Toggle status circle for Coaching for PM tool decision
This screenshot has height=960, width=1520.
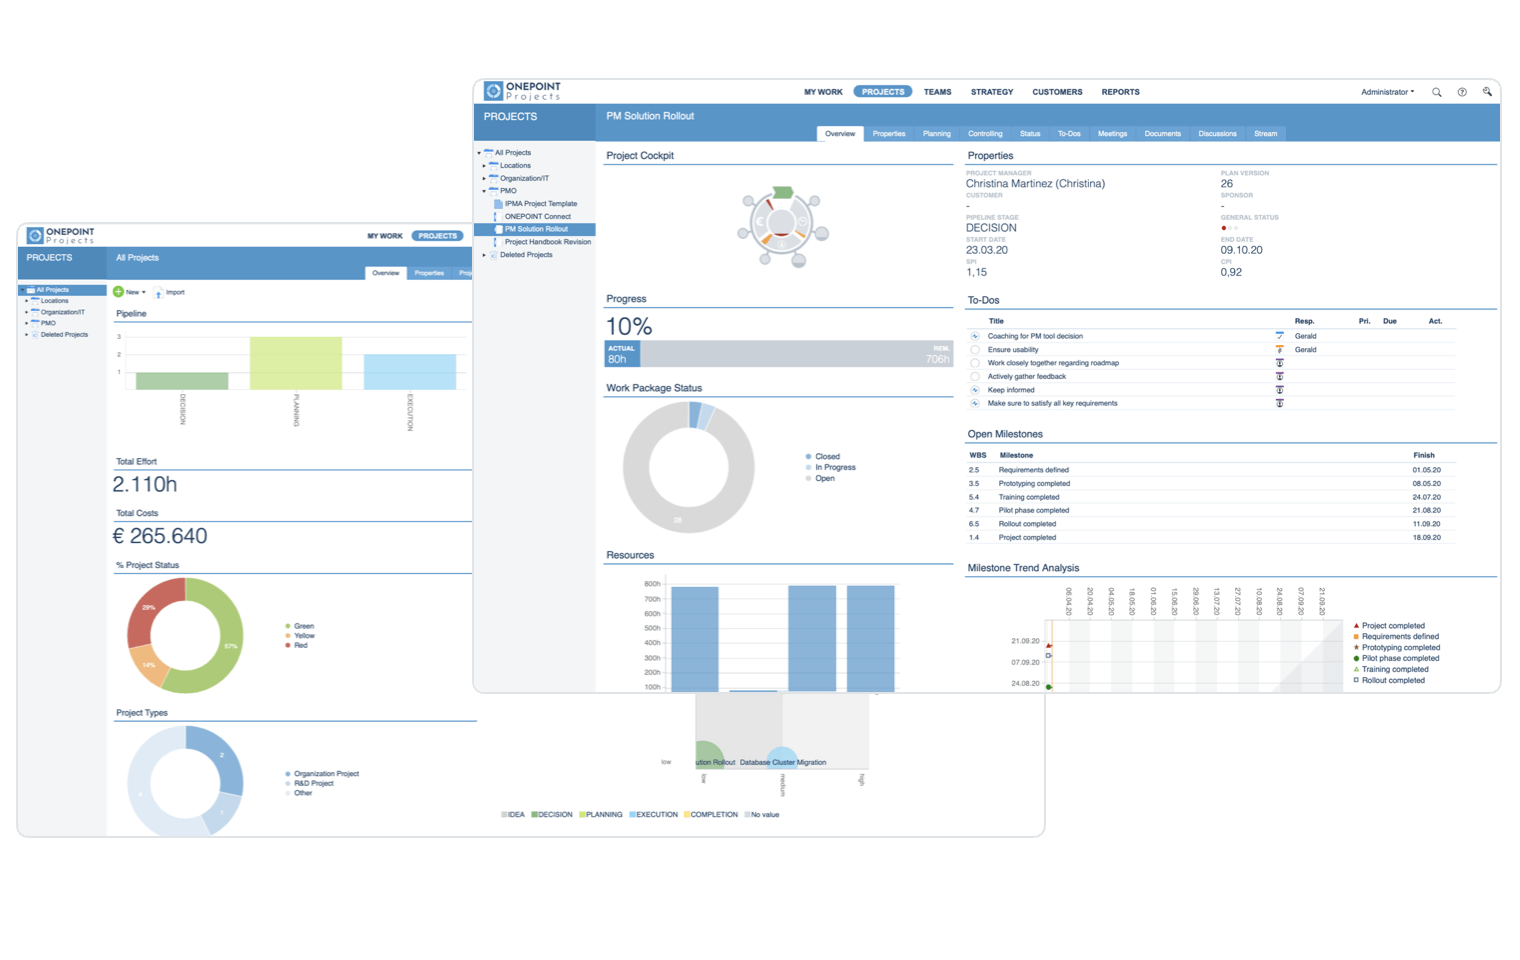tap(975, 336)
